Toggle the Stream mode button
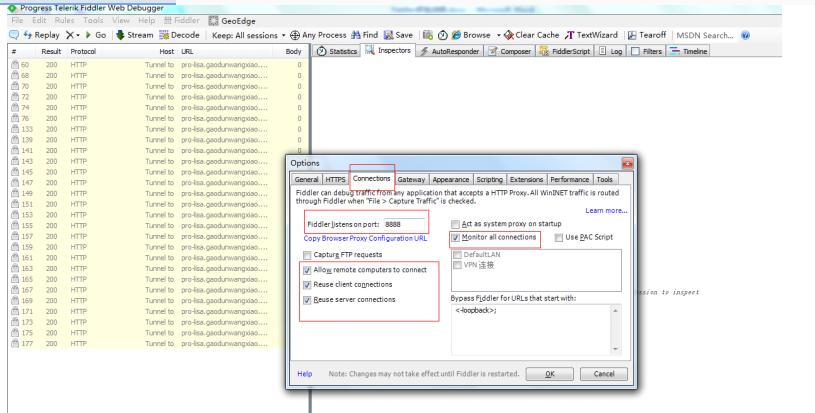The height and width of the screenshot is (413, 815). pyautogui.click(x=135, y=35)
